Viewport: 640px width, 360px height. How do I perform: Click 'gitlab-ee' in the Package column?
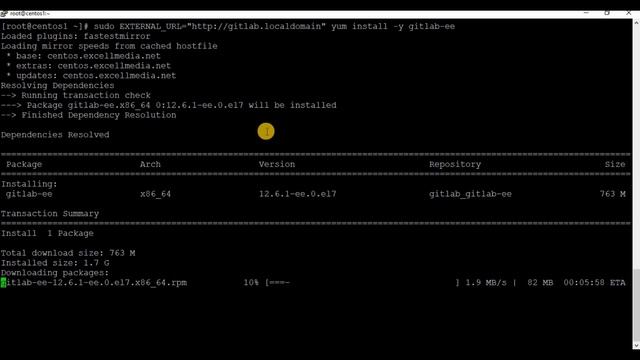(29, 194)
